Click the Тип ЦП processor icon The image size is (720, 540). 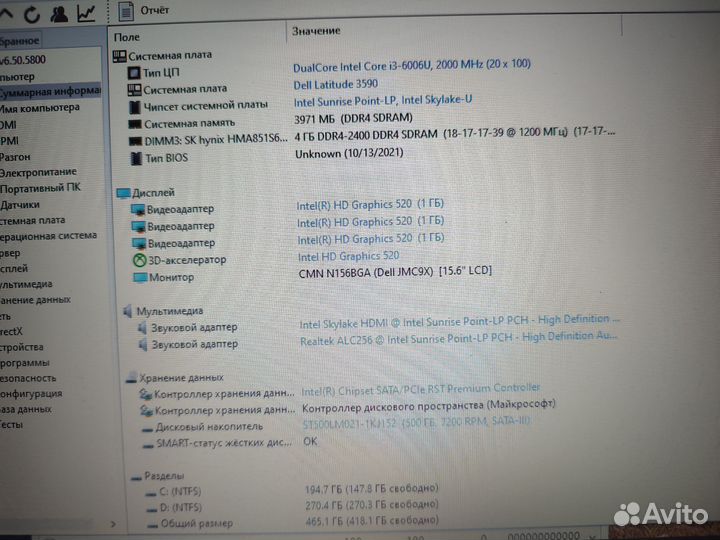click(134, 73)
